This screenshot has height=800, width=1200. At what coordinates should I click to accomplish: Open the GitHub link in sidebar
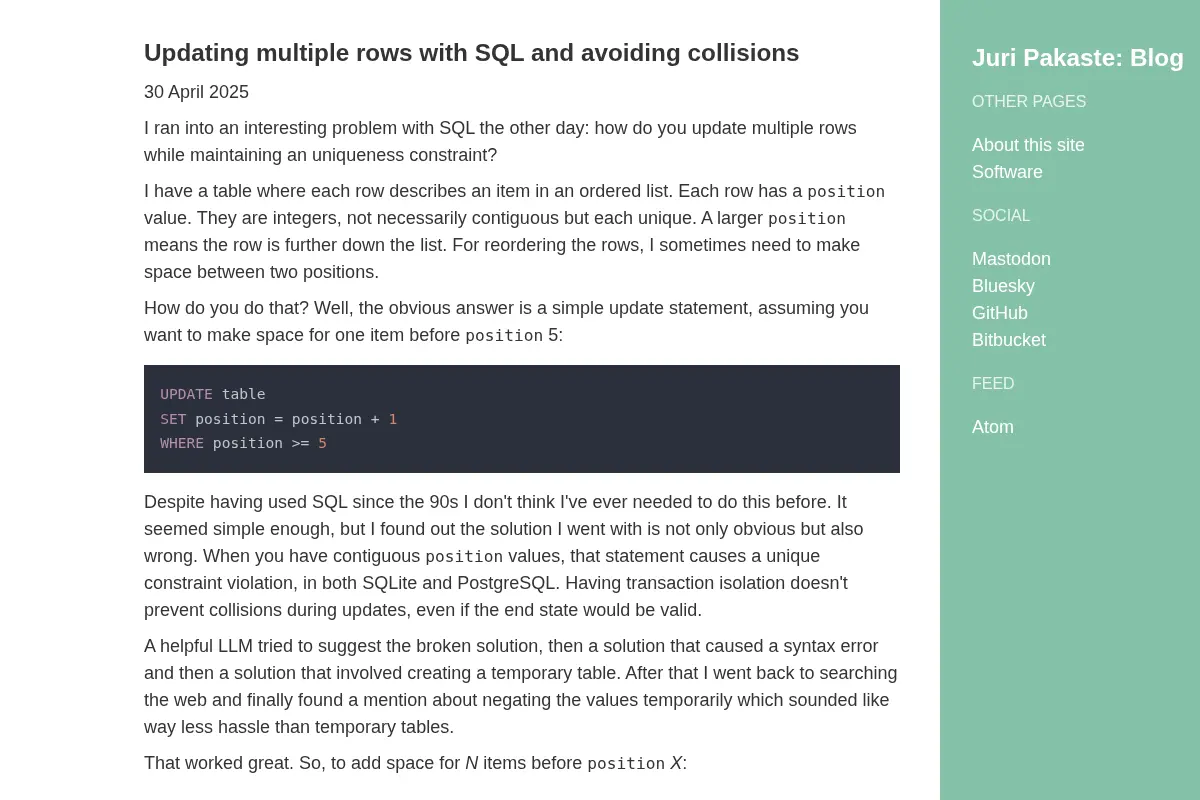[x=1000, y=313]
